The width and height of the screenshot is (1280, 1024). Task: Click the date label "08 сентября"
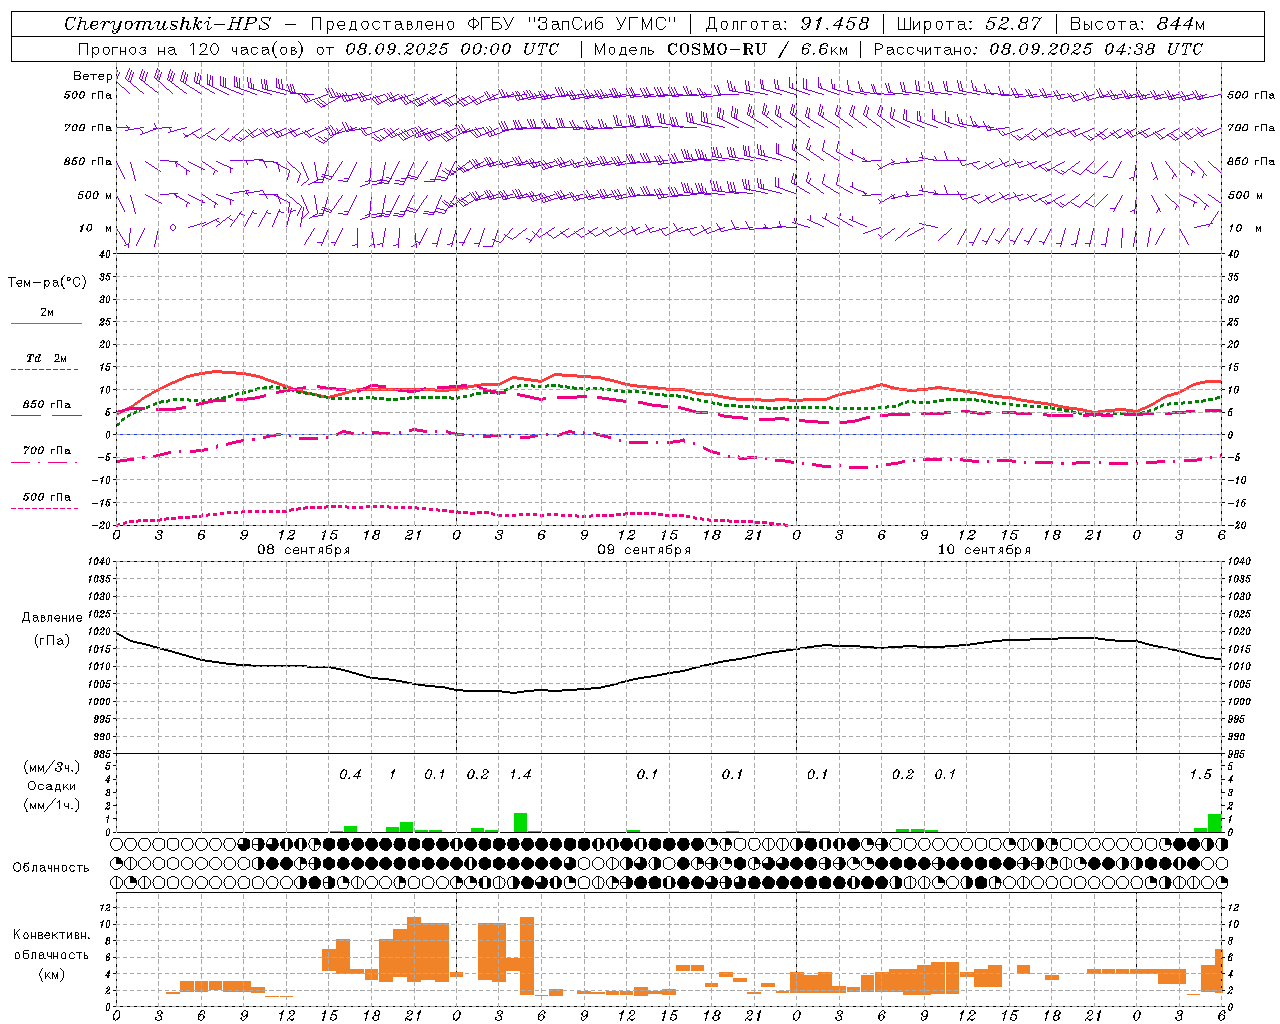(x=304, y=550)
